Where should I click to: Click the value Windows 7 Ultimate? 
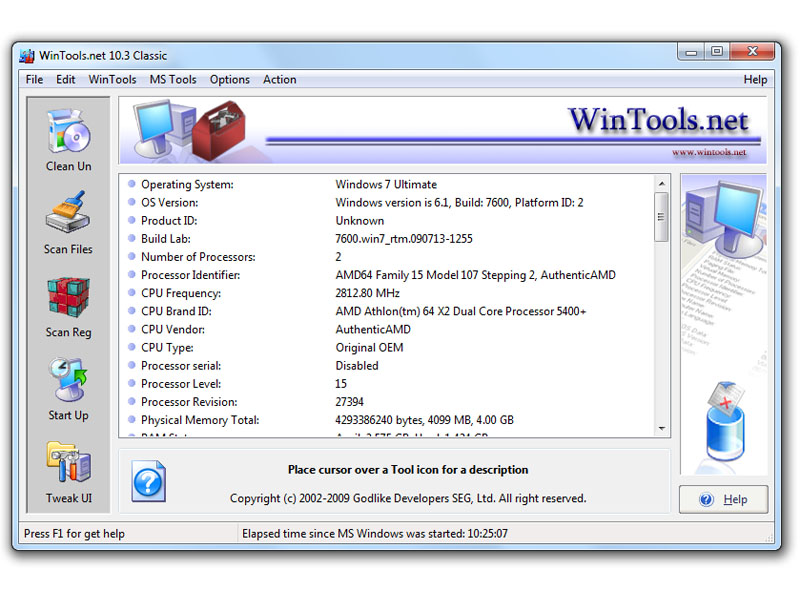point(386,185)
